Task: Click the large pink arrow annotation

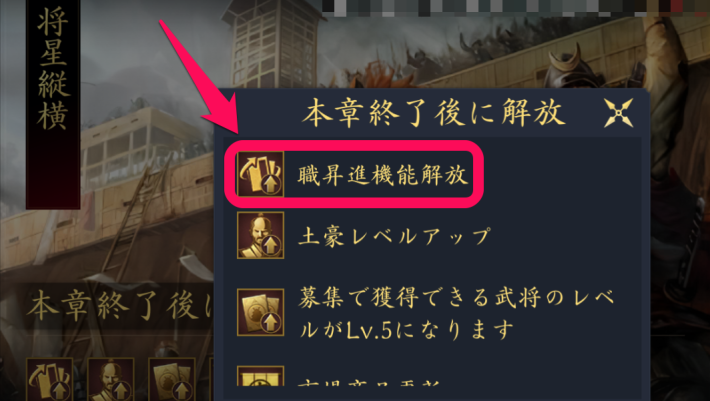Action: pos(197,76)
